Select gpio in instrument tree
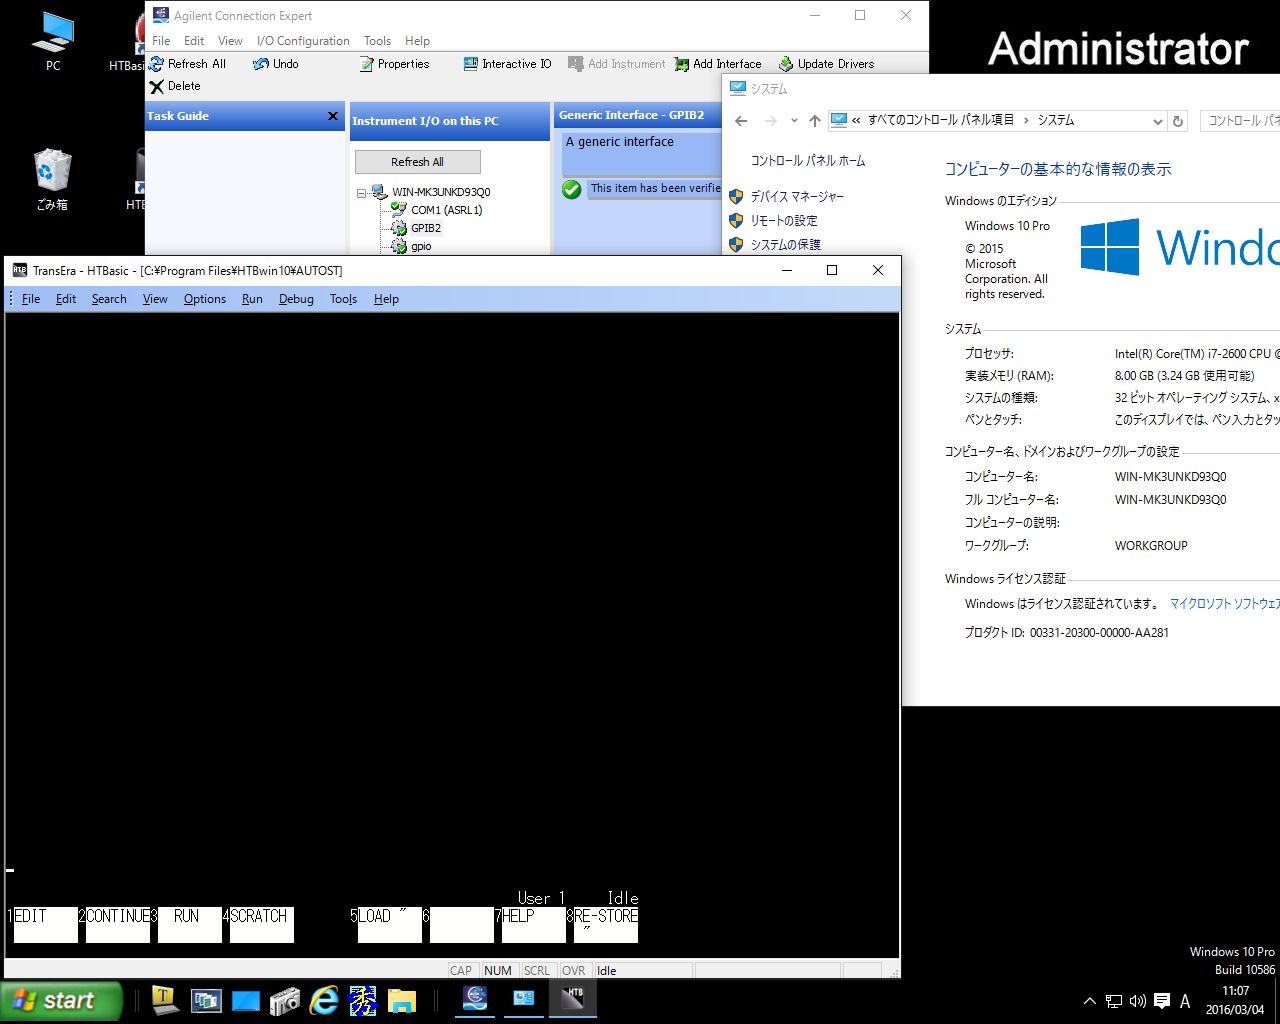This screenshot has height=1024, width=1280. point(421,246)
